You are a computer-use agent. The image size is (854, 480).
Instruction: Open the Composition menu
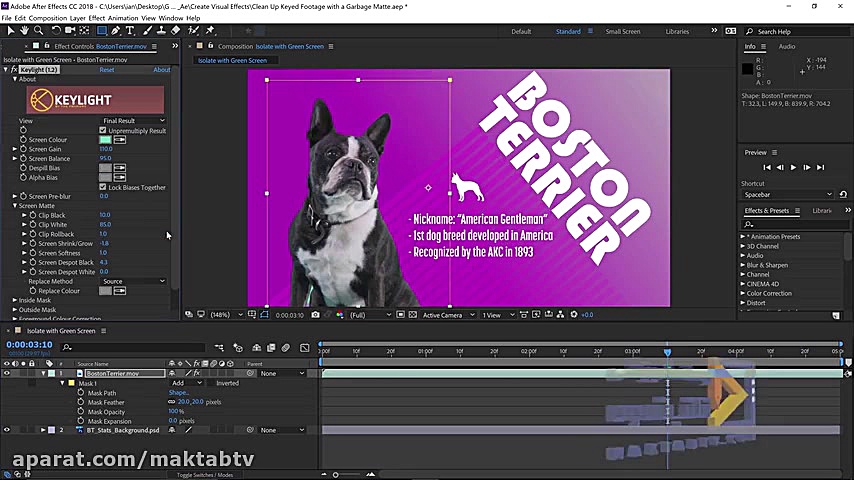pyautogui.click(x=47, y=18)
